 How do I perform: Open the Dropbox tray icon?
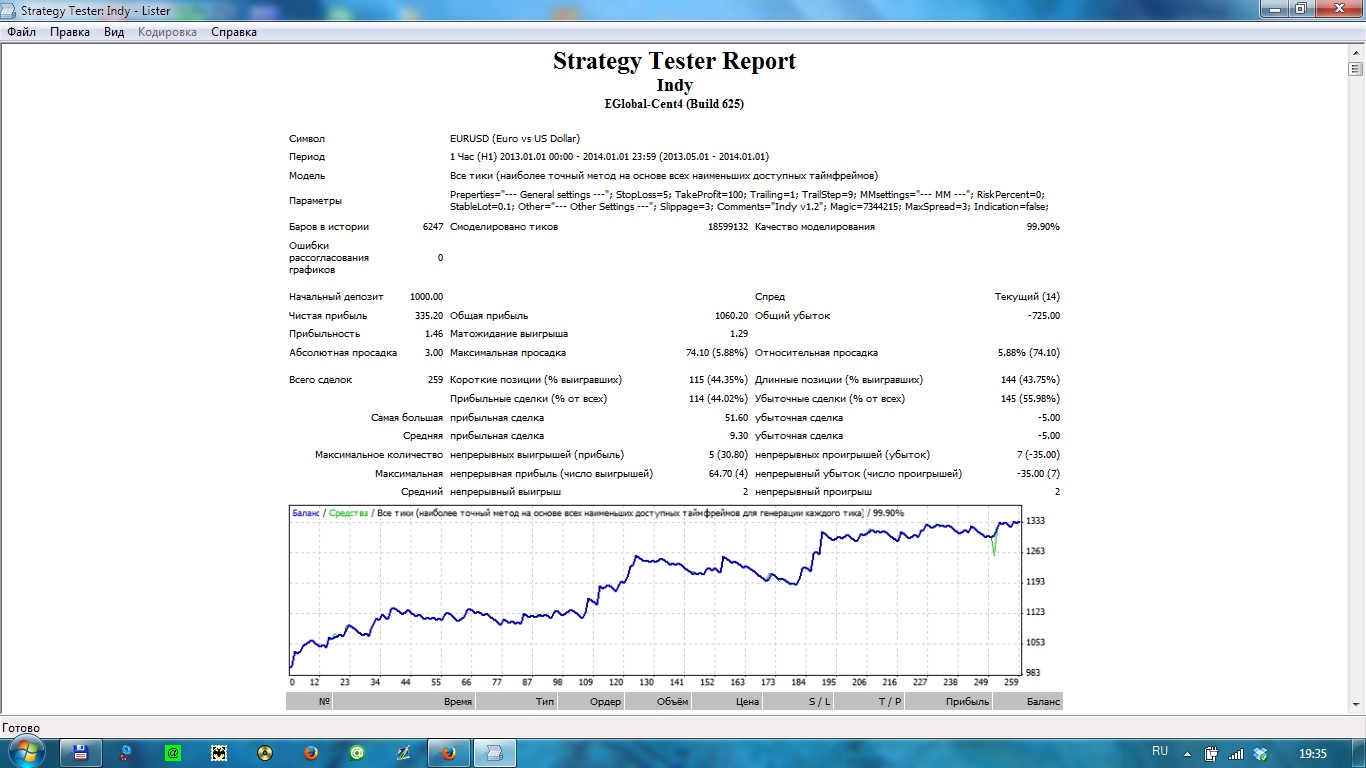(x=1260, y=753)
